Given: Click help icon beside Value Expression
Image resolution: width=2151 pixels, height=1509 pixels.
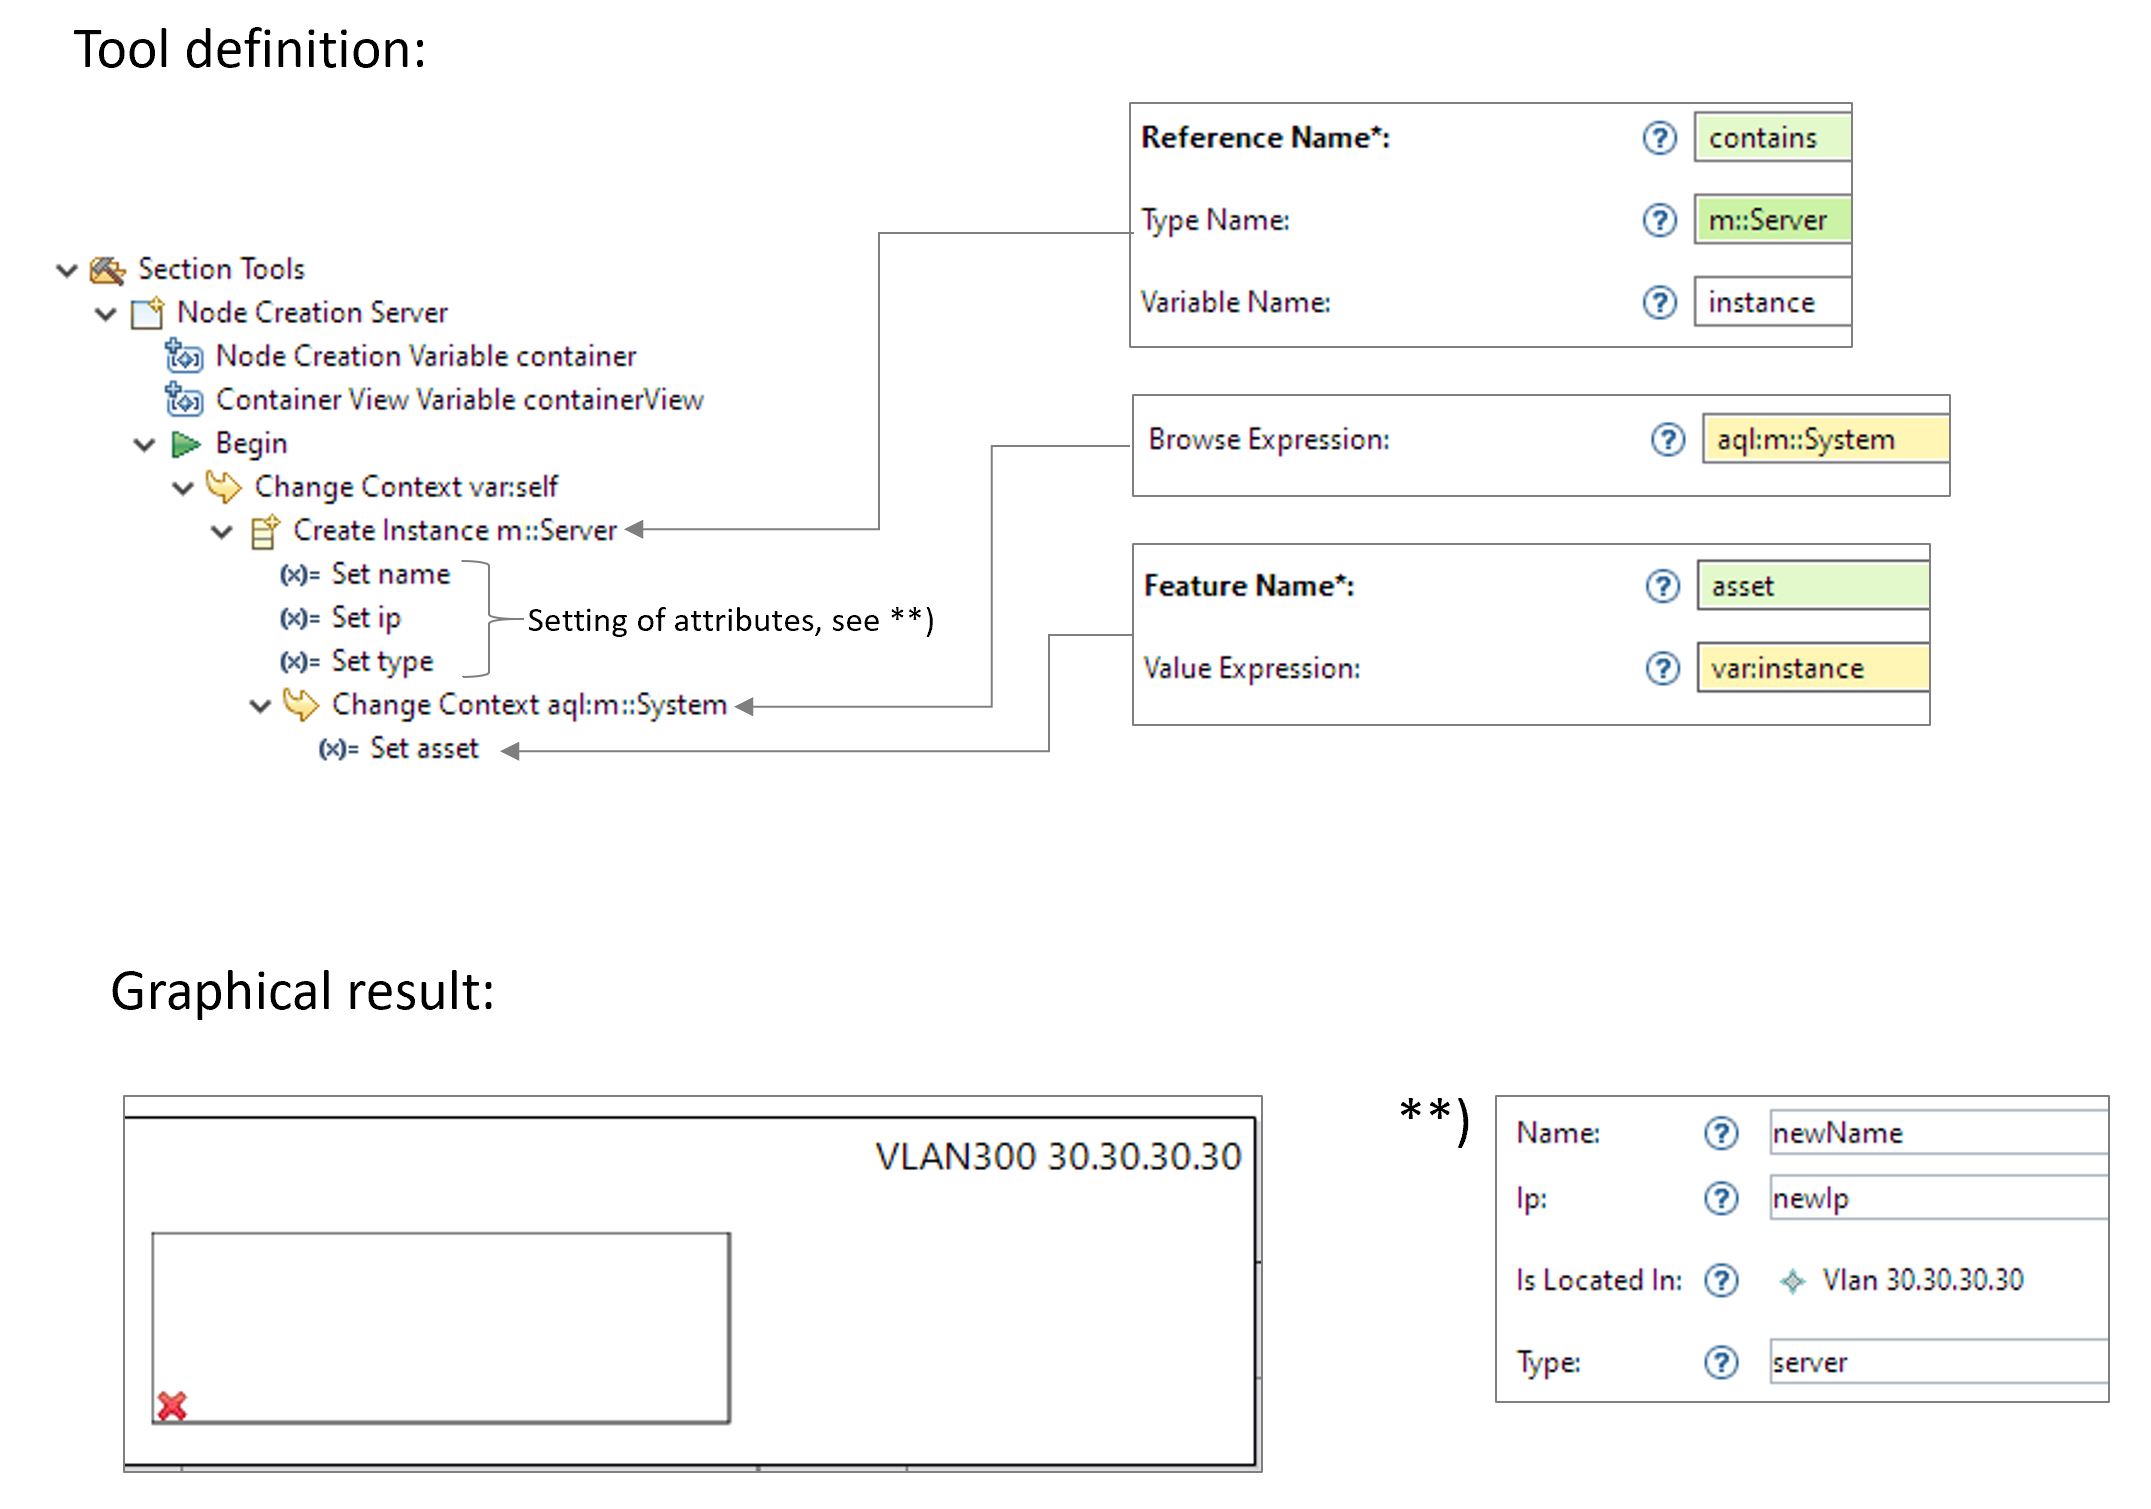Looking at the screenshot, I should (x=1662, y=669).
